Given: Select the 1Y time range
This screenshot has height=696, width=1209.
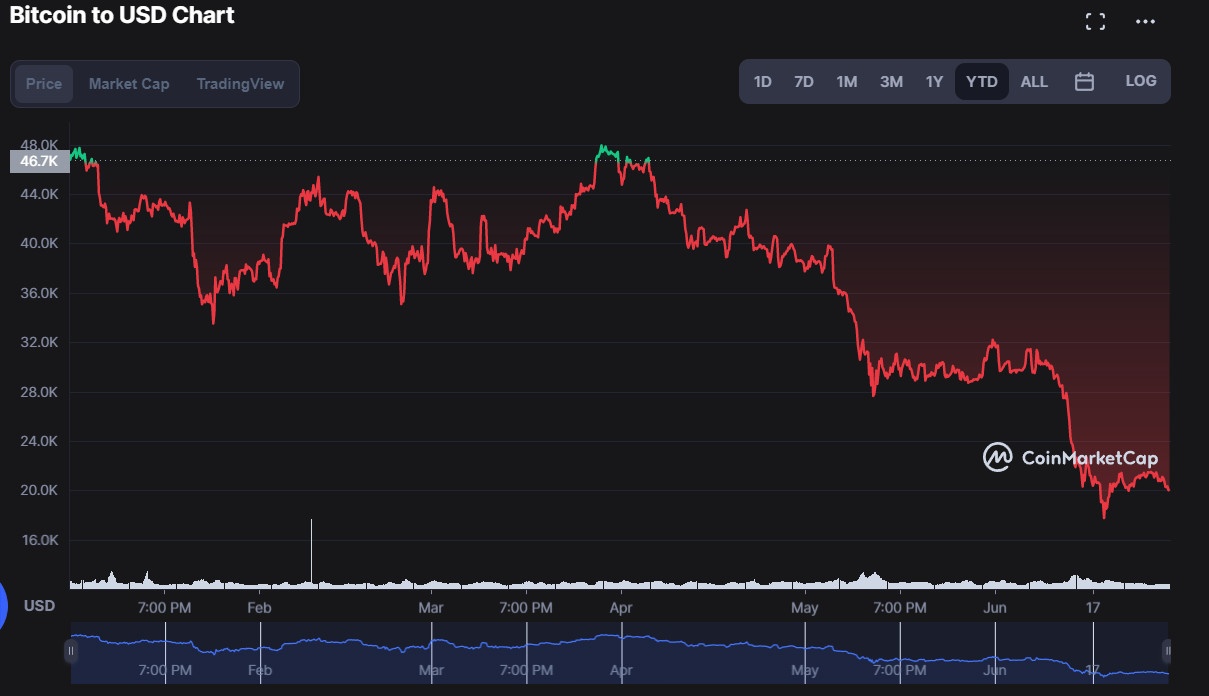Looking at the screenshot, I should (x=934, y=82).
